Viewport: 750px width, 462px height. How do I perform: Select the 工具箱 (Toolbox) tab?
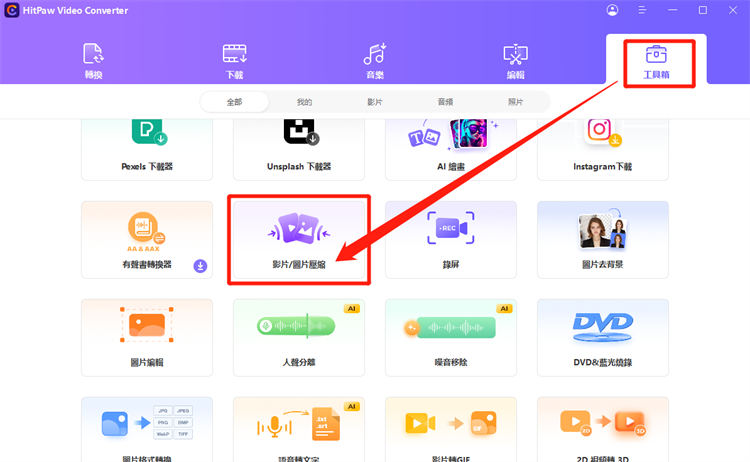(x=656, y=62)
